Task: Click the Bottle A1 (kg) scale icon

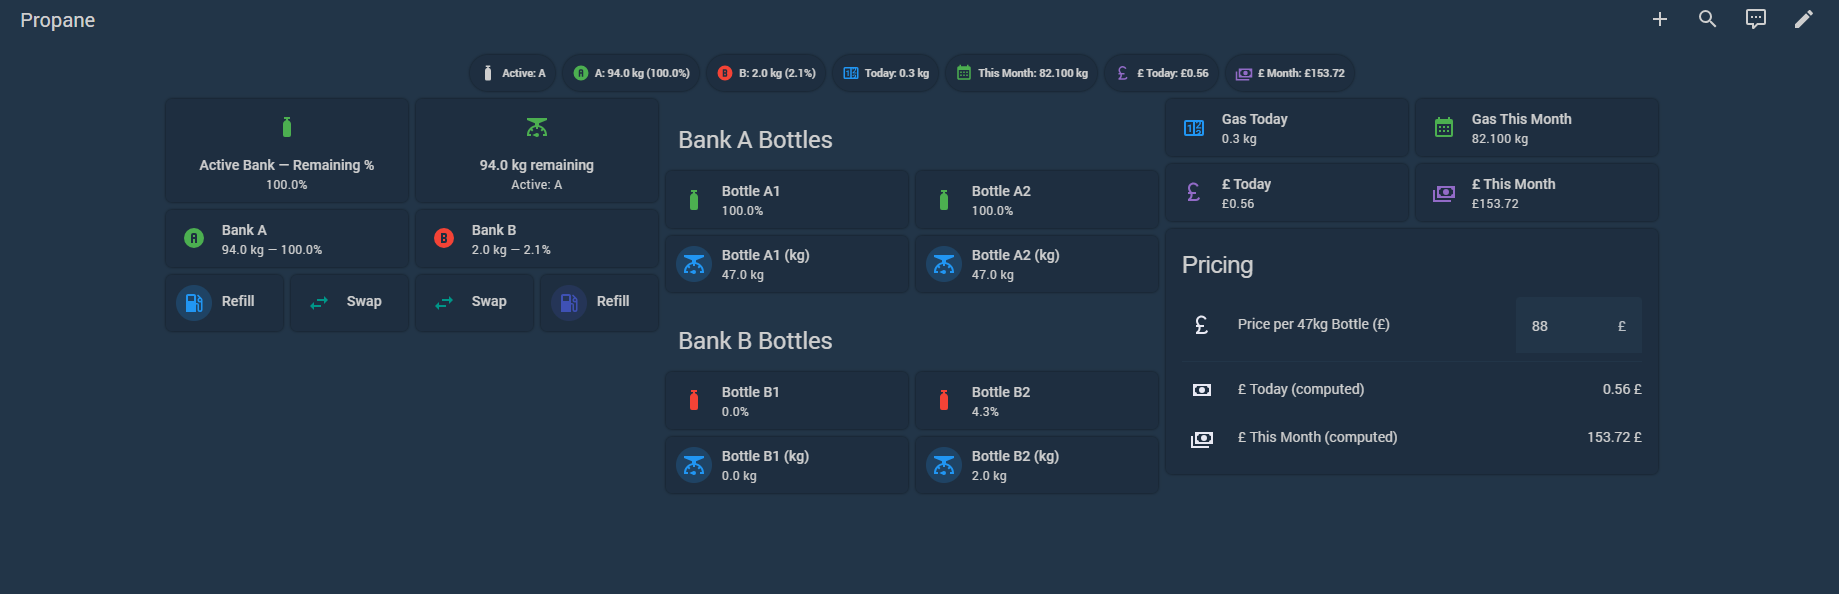Action: (694, 264)
